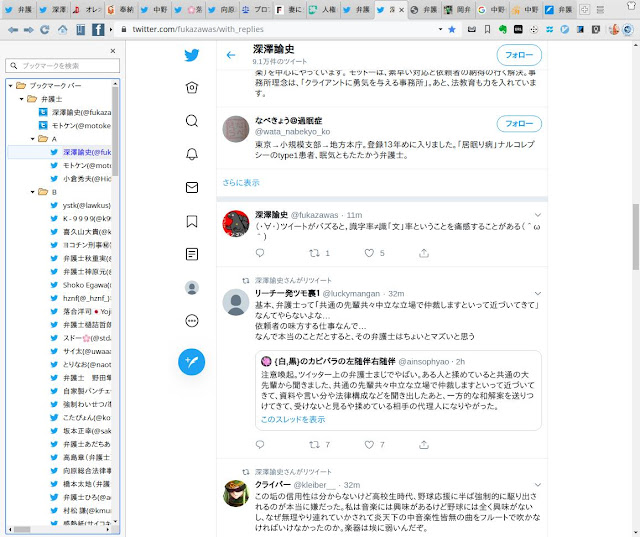
Task: Share the @luckymangan tweet
Action: pos(424,444)
